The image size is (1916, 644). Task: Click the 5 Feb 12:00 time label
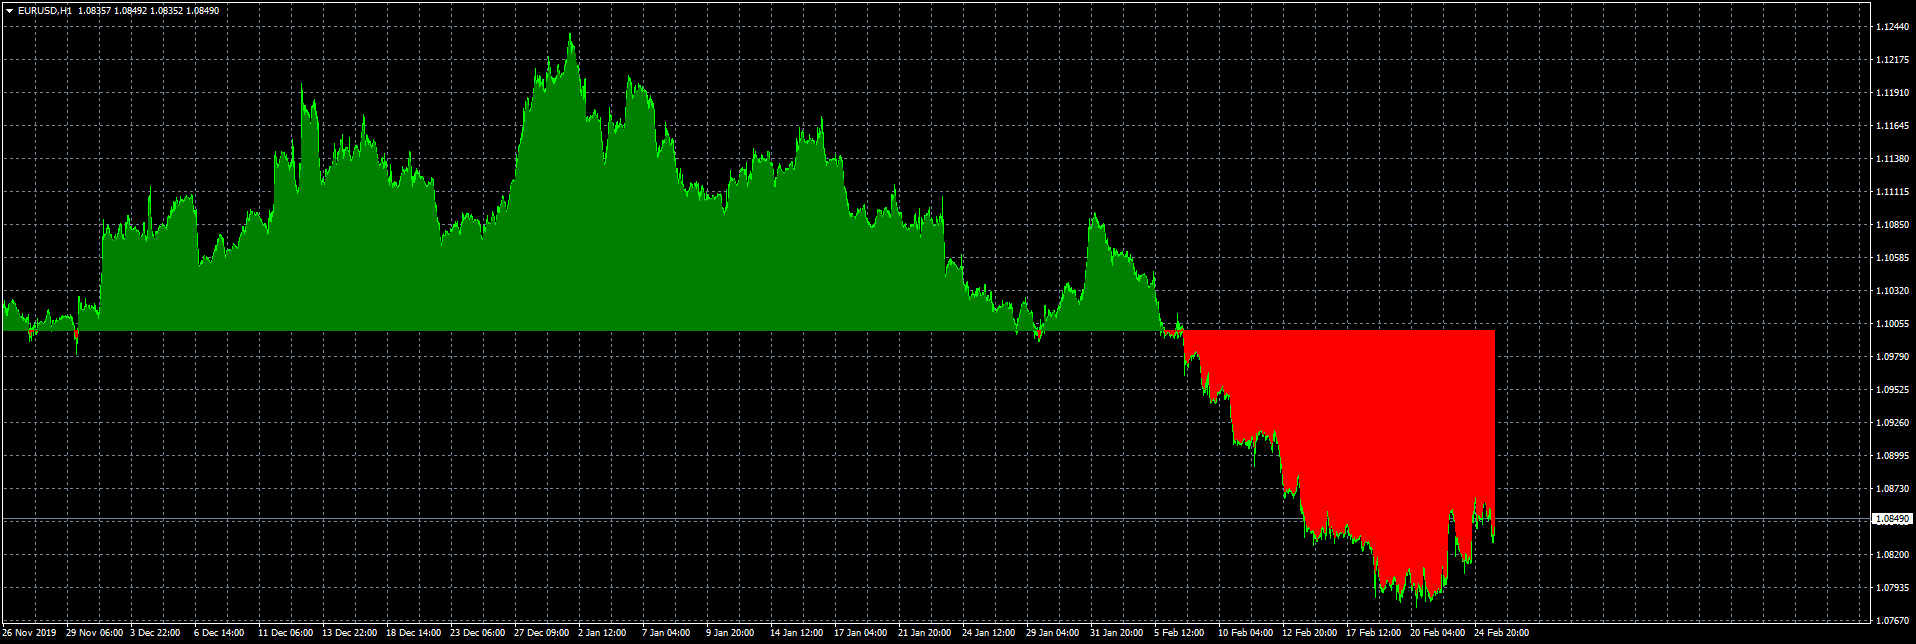pos(1179,633)
